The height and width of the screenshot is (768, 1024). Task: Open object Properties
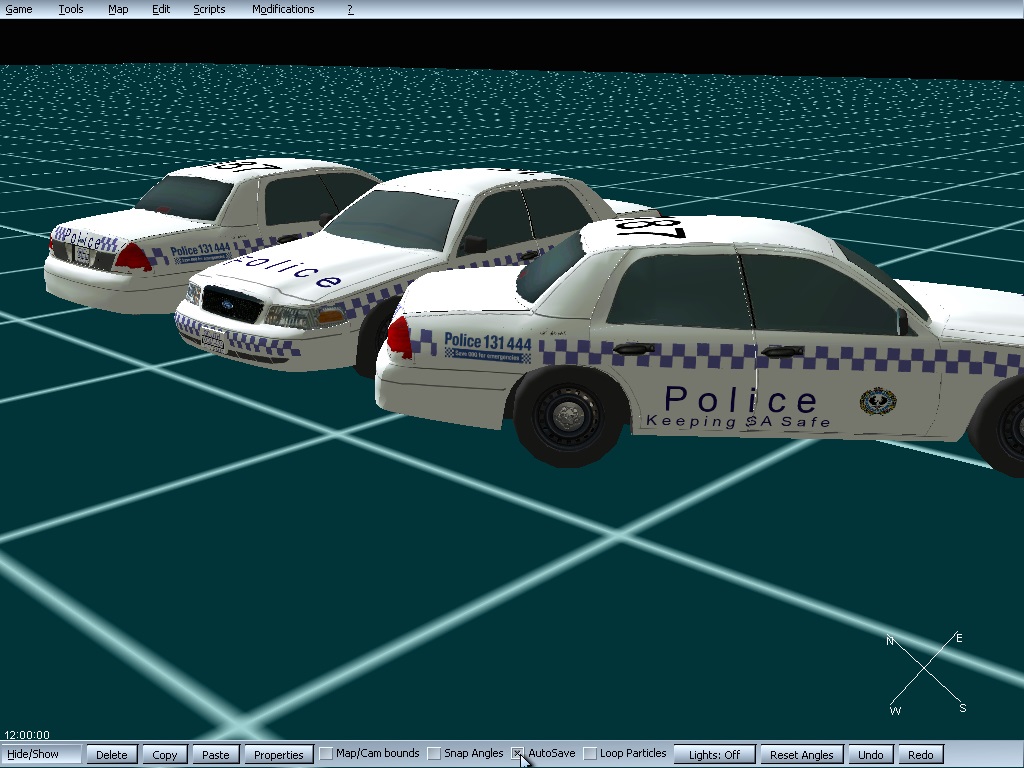(279, 754)
